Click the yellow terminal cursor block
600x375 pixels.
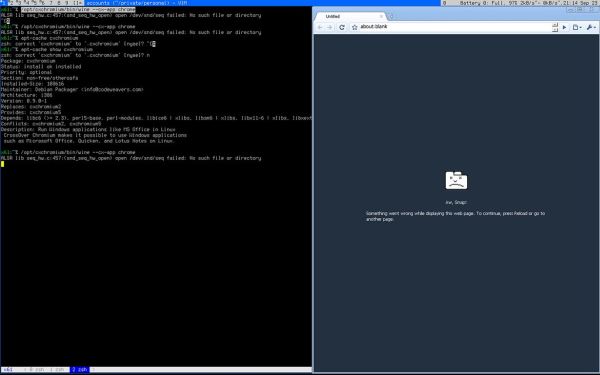click(3, 164)
